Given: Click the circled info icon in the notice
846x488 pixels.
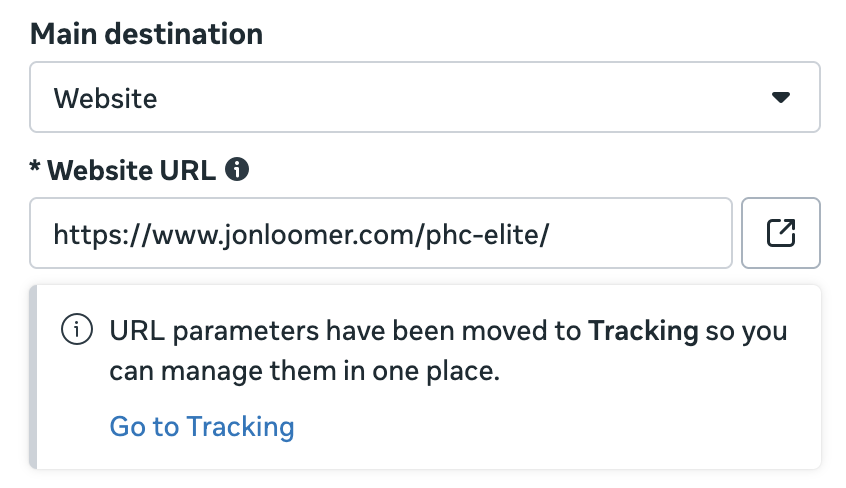Looking at the screenshot, I should tap(77, 331).
